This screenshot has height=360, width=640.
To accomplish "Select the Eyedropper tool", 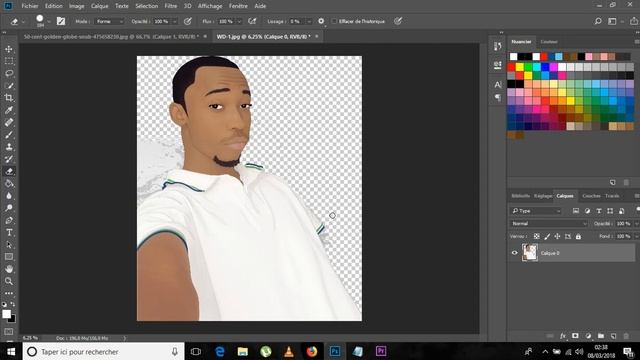I will pyautogui.click(x=9, y=110).
